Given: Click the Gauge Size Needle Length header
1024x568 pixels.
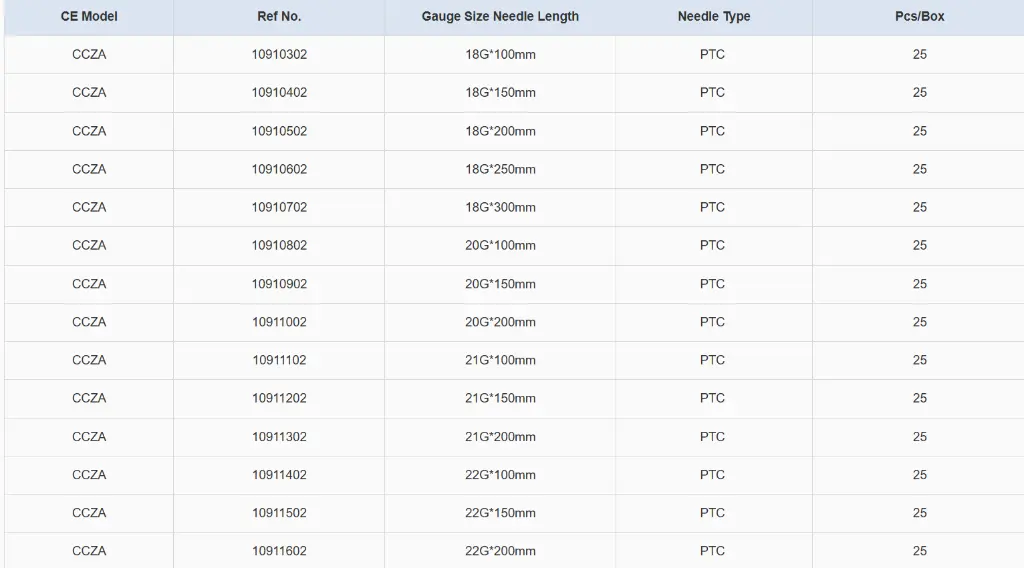Looking at the screenshot, I should [x=500, y=17].
